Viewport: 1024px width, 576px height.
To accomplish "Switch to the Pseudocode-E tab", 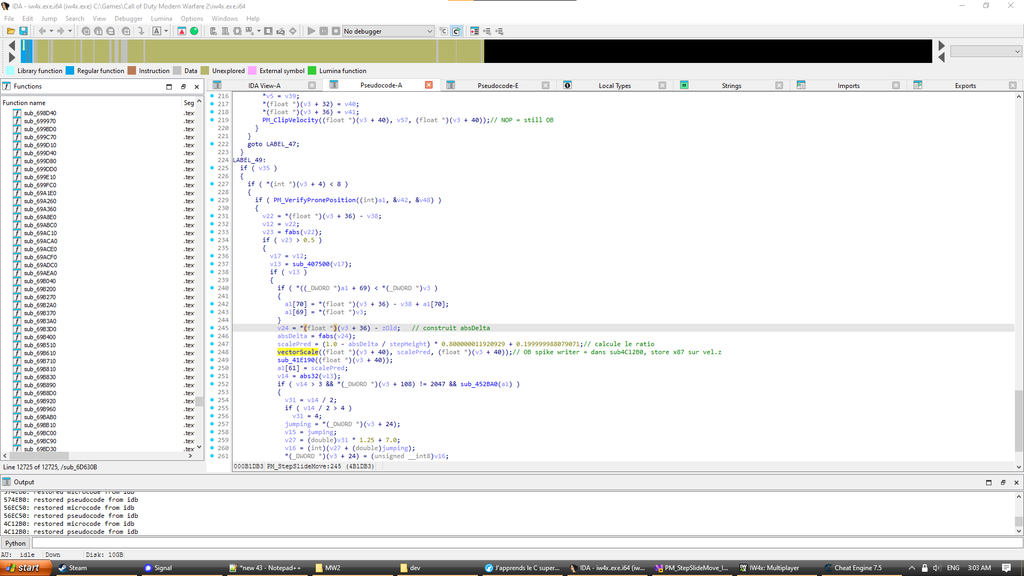I will pos(497,86).
